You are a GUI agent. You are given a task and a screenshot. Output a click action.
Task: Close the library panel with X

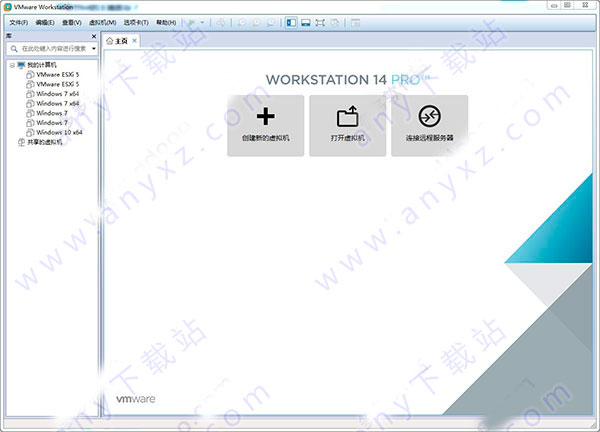tap(94, 36)
